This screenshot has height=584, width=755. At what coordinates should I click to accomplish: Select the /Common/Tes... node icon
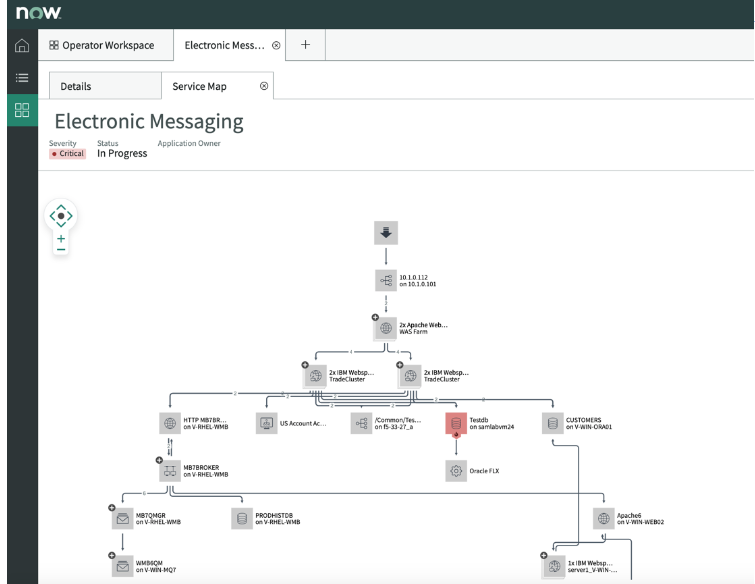tap(361, 424)
